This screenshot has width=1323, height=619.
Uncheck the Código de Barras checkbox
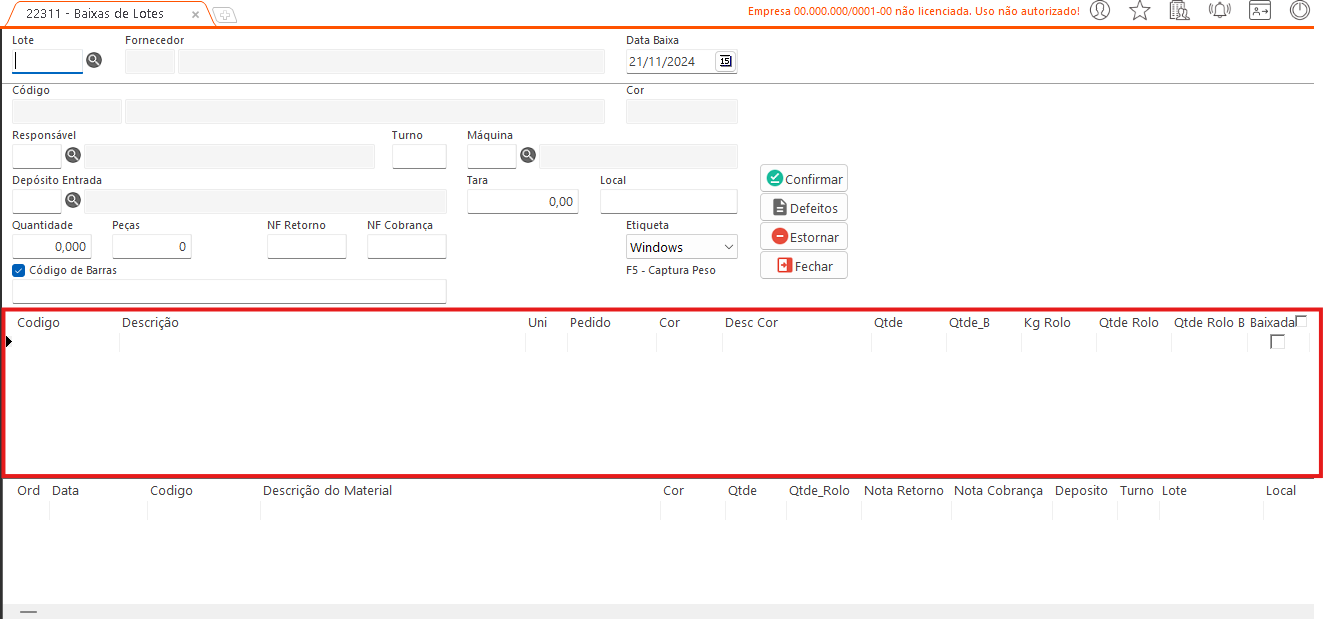[19, 270]
